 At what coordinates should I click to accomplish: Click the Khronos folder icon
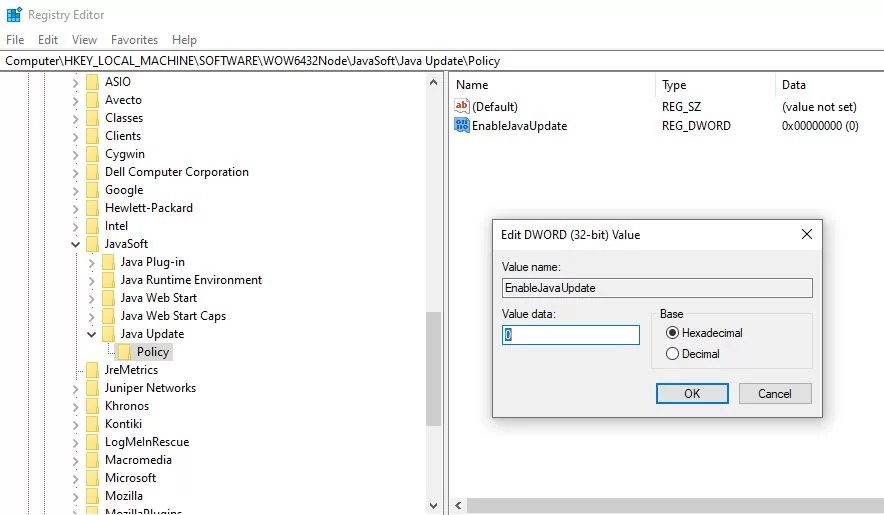(92, 406)
